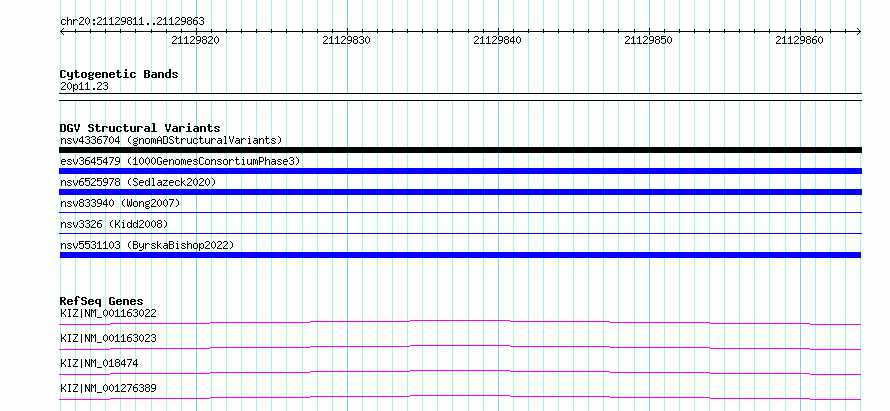This screenshot has width=890, height=411.
Task: Click the thin blue line under nsv3326
Action: (460, 233)
